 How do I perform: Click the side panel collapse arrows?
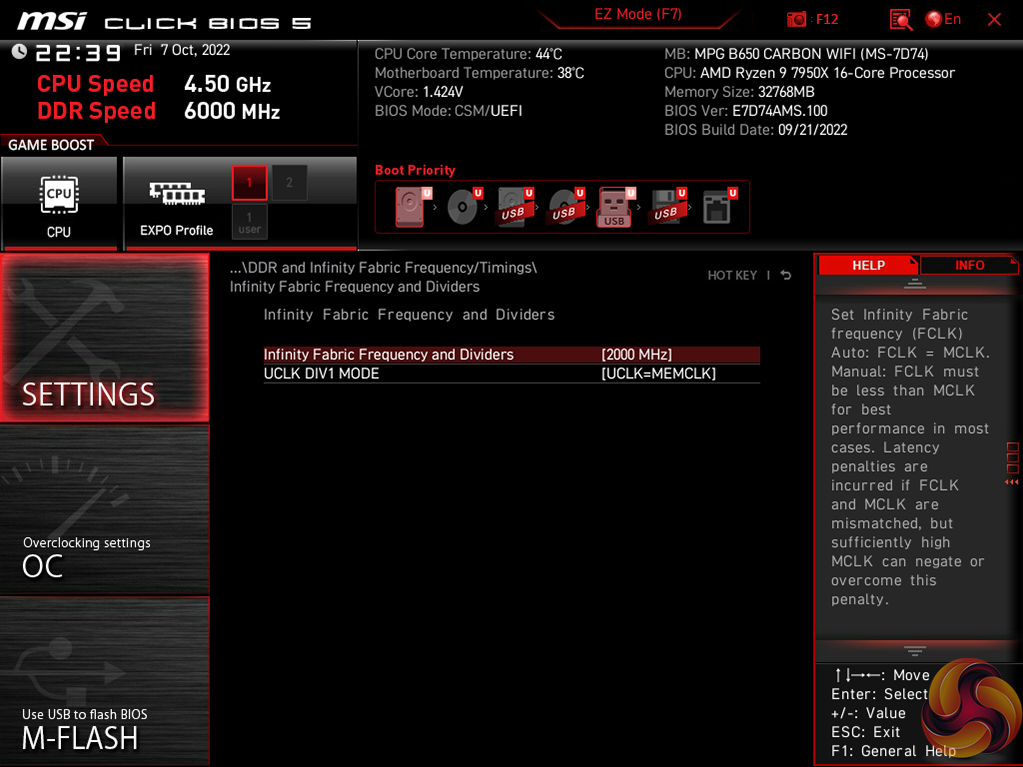[x=1011, y=482]
